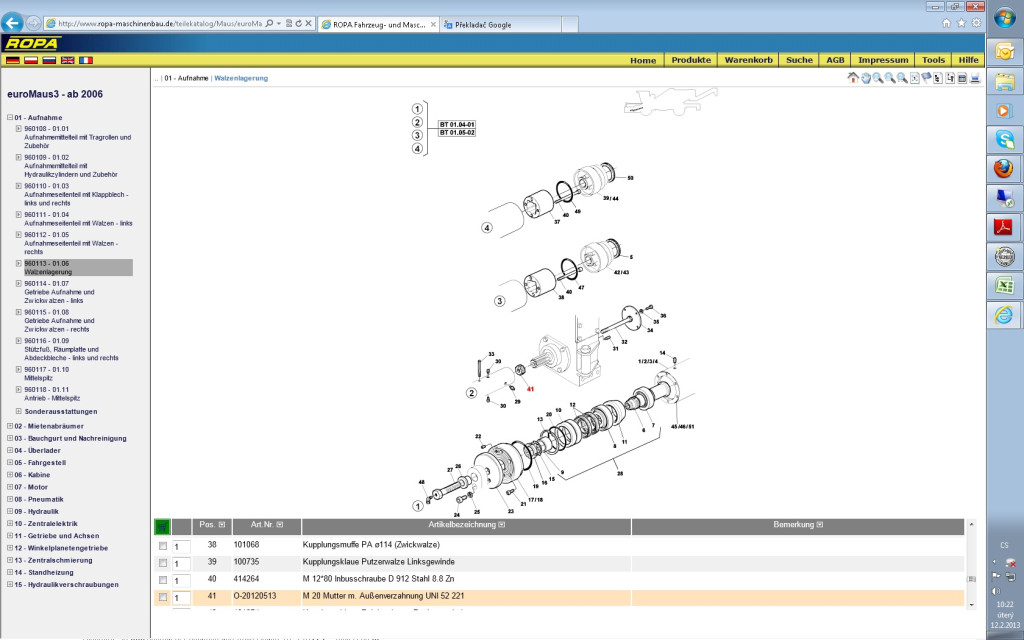The height and width of the screenshot is (640, 1024).
Task: Open Windows Explorer folder on taskbar
Action: pyautogui.click(x=1004, y=81)
